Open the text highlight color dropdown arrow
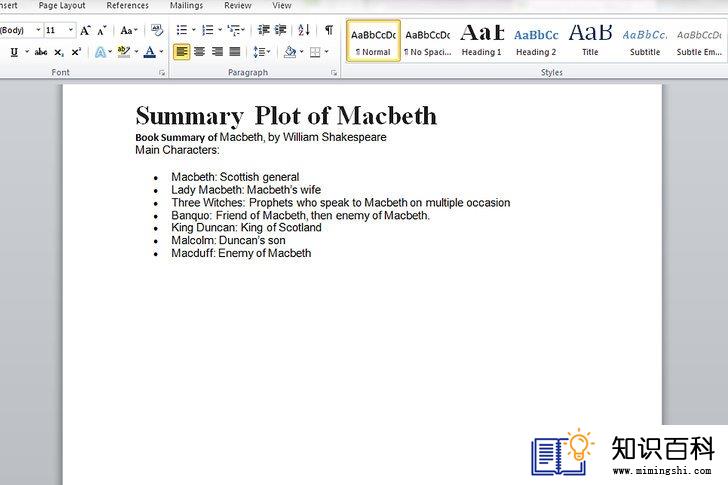This screenshot has height=485, width=728. (136, 52)
